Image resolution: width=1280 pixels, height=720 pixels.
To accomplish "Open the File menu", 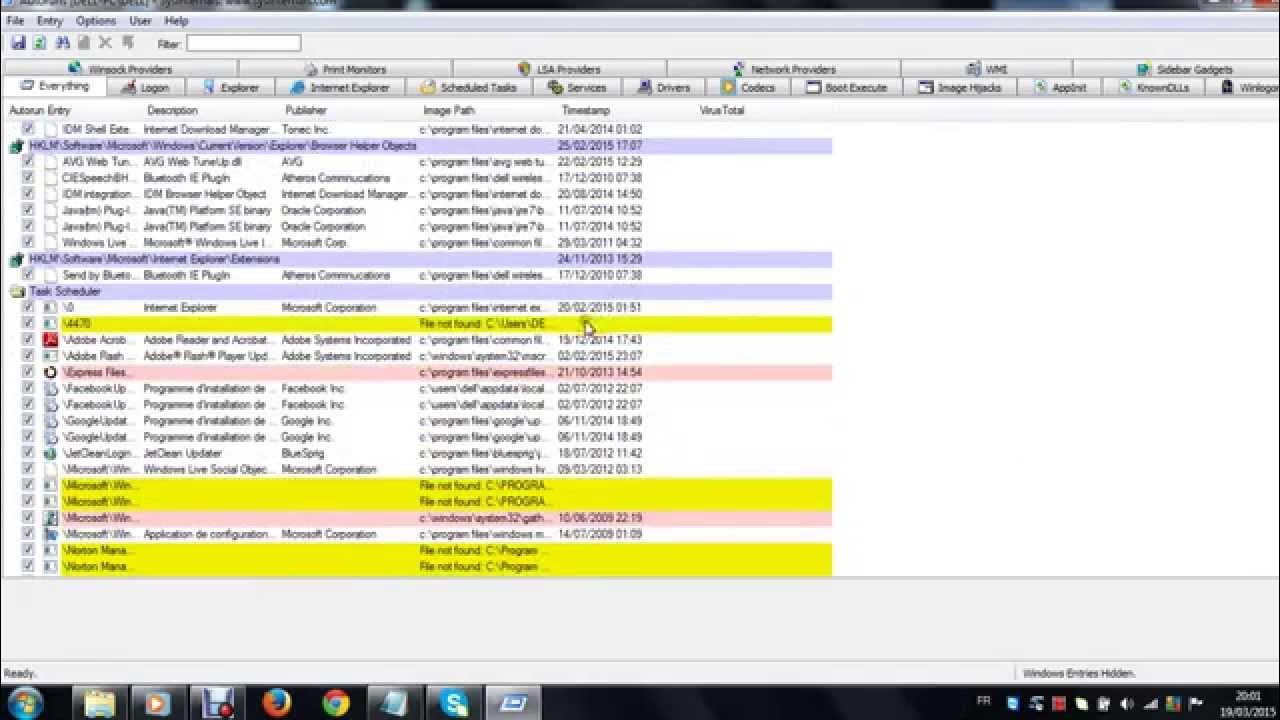I will (x=15, y=21).
